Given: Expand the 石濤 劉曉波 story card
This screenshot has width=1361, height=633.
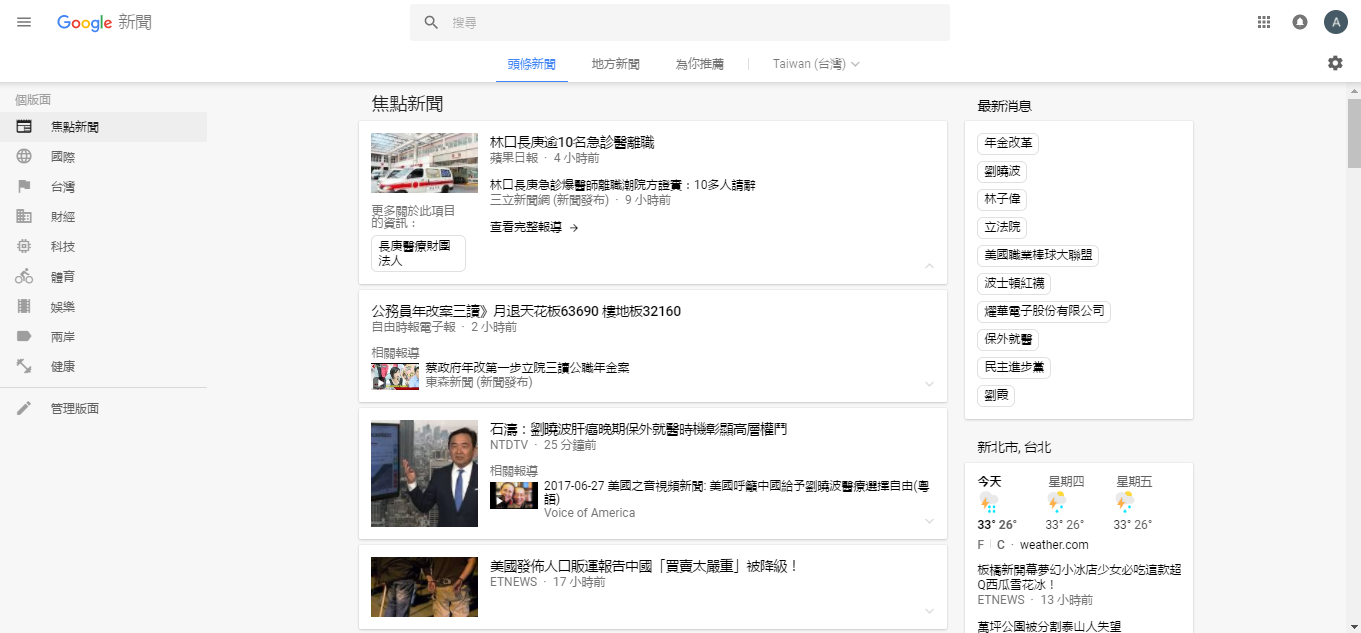Looking at the screenshot, I should [x=929, y=521].
